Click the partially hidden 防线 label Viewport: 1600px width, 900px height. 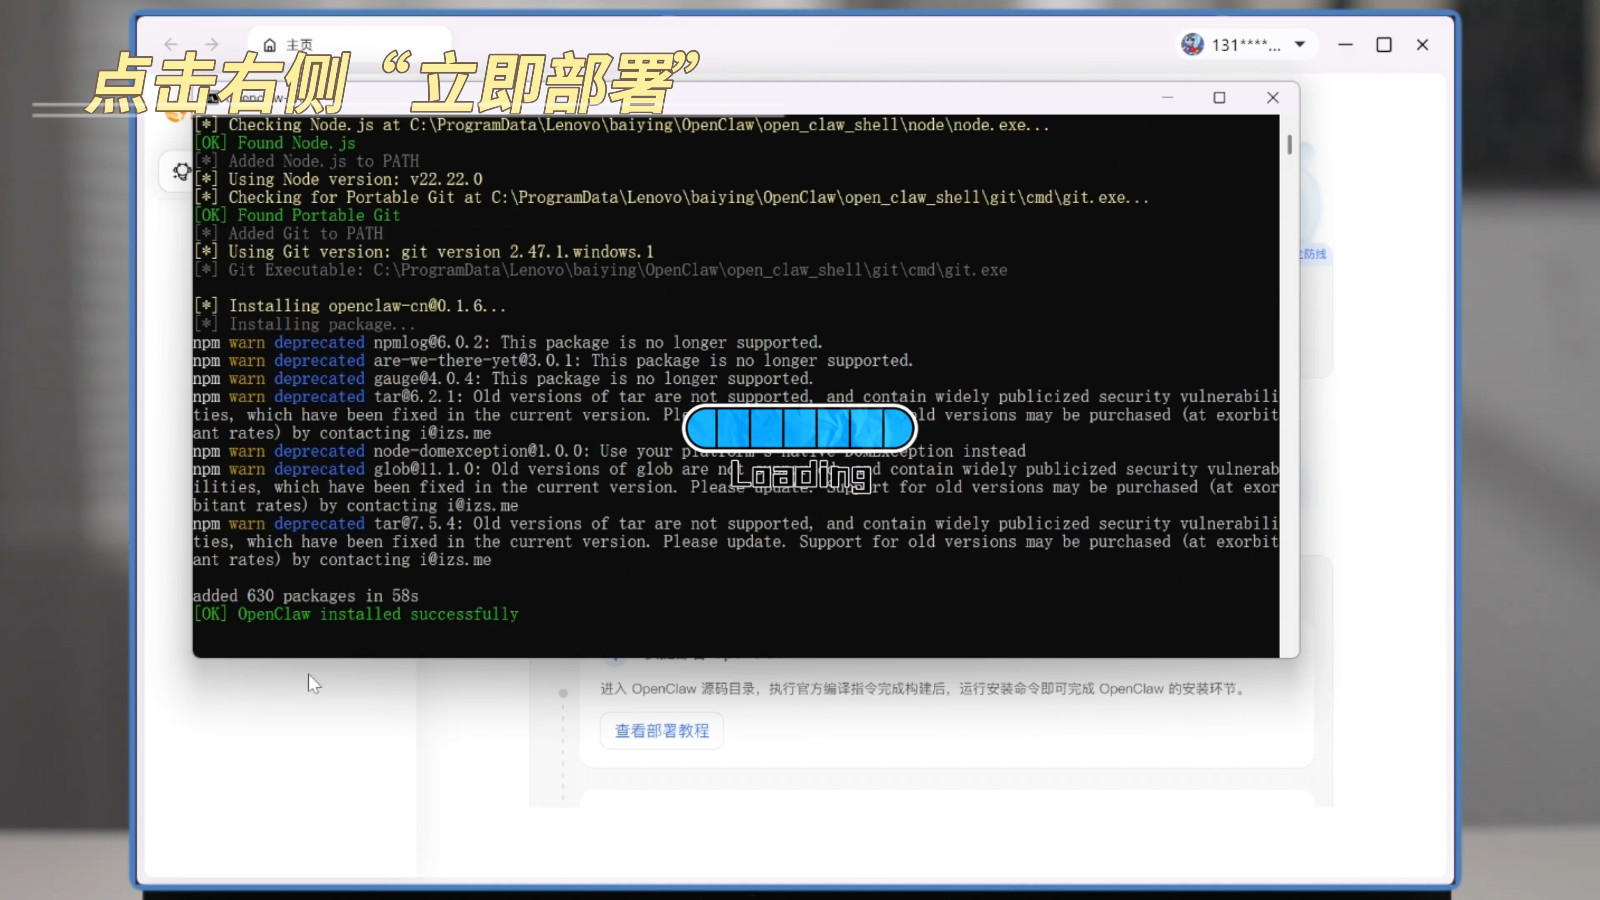[x=1314, y=254]
